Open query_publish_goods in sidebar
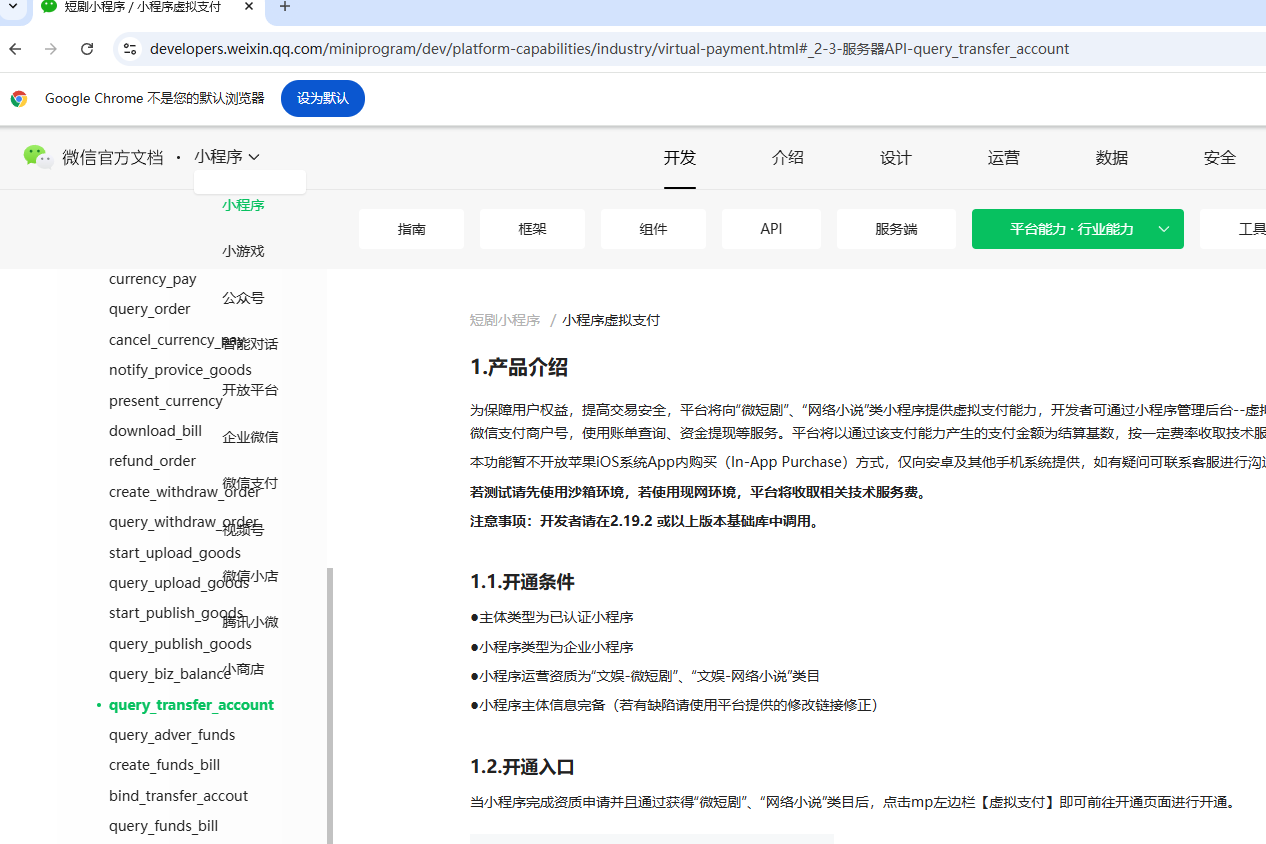 tap(180, 644)
